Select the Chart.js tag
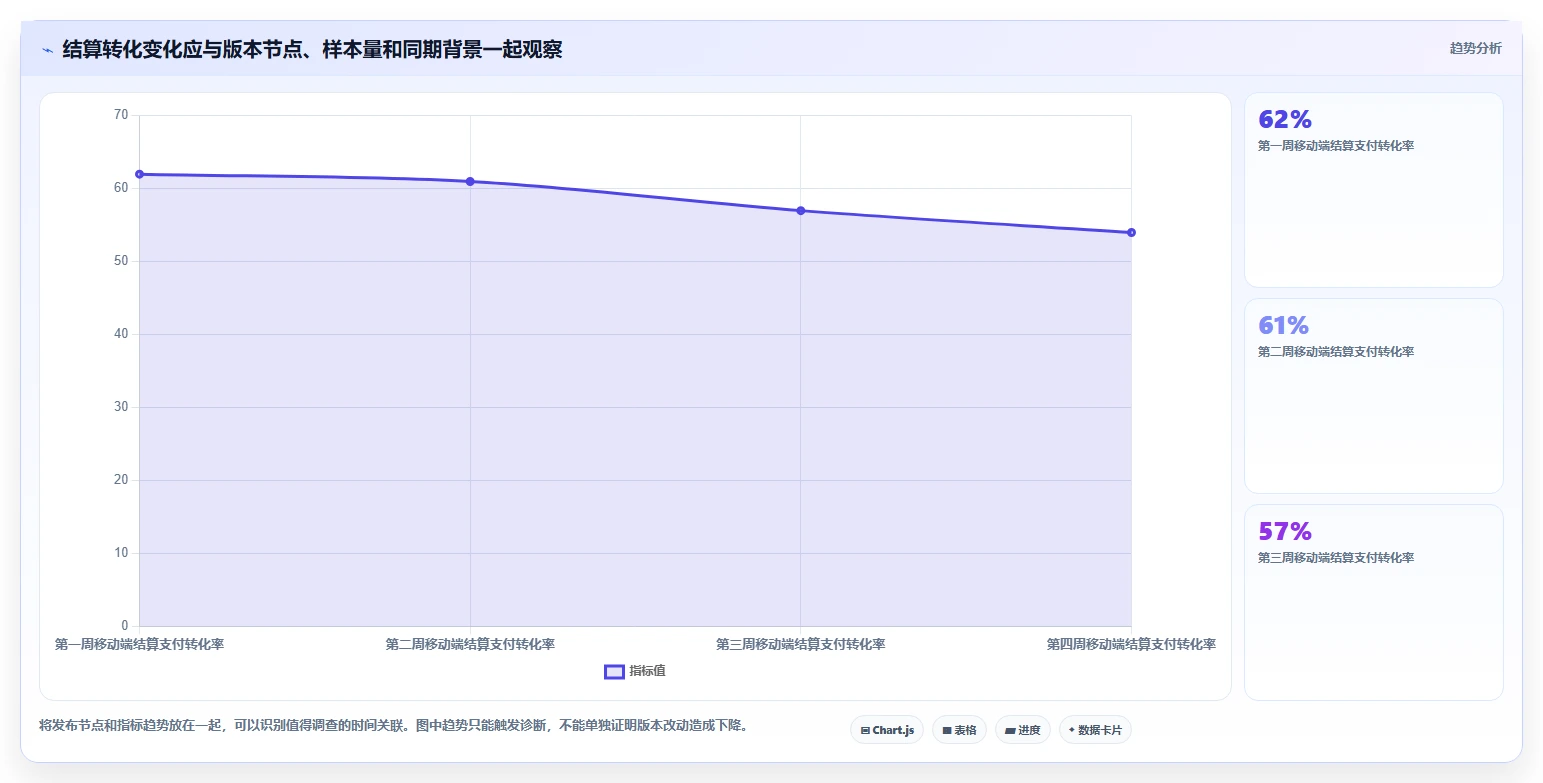The height and width of the screenshot is (783, 1543). (887, 730)
